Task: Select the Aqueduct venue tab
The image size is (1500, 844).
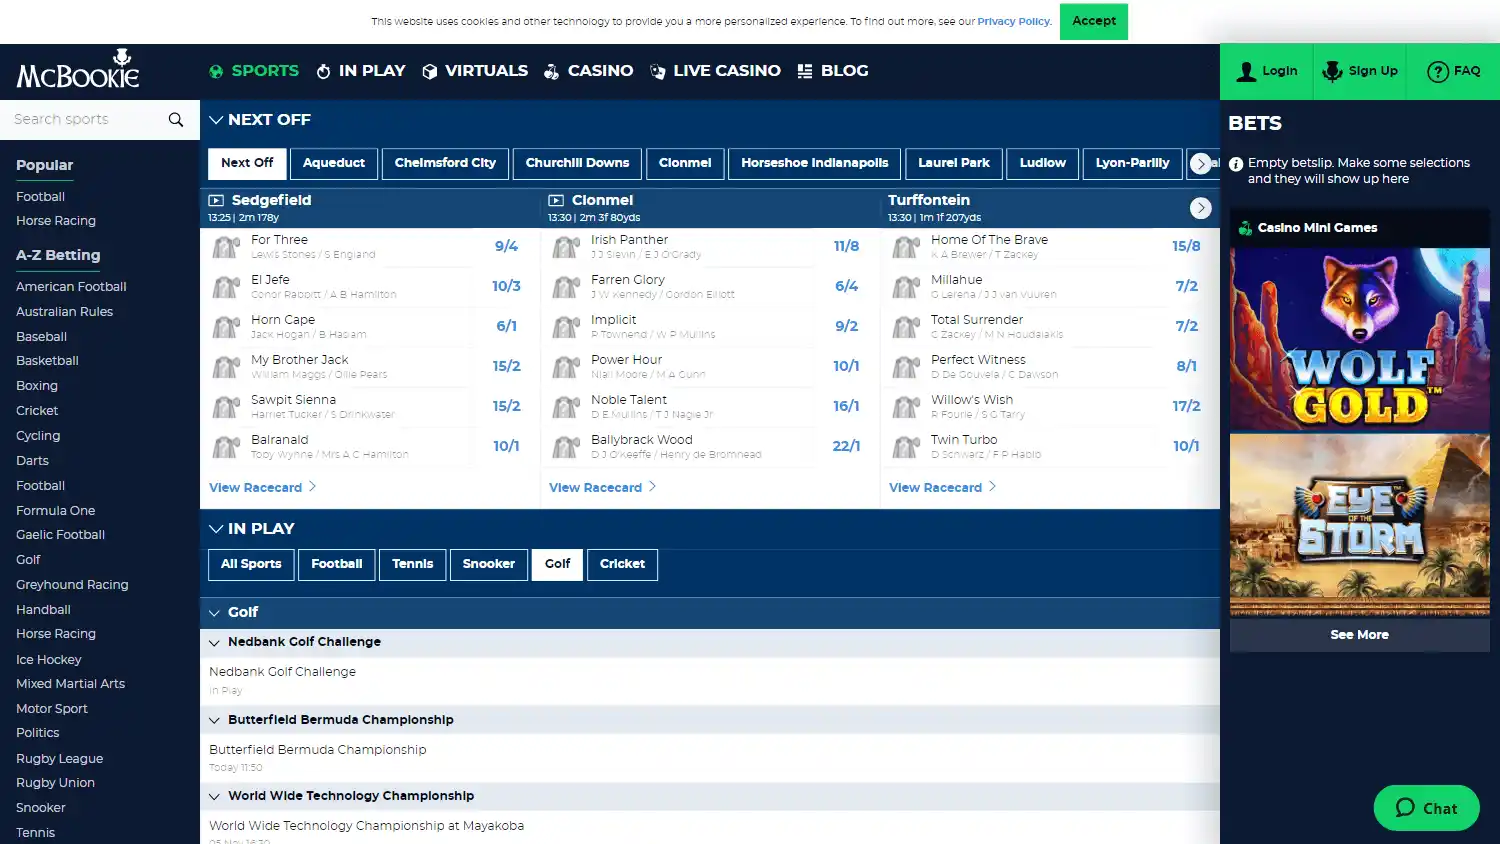Action: click(334, 163)
